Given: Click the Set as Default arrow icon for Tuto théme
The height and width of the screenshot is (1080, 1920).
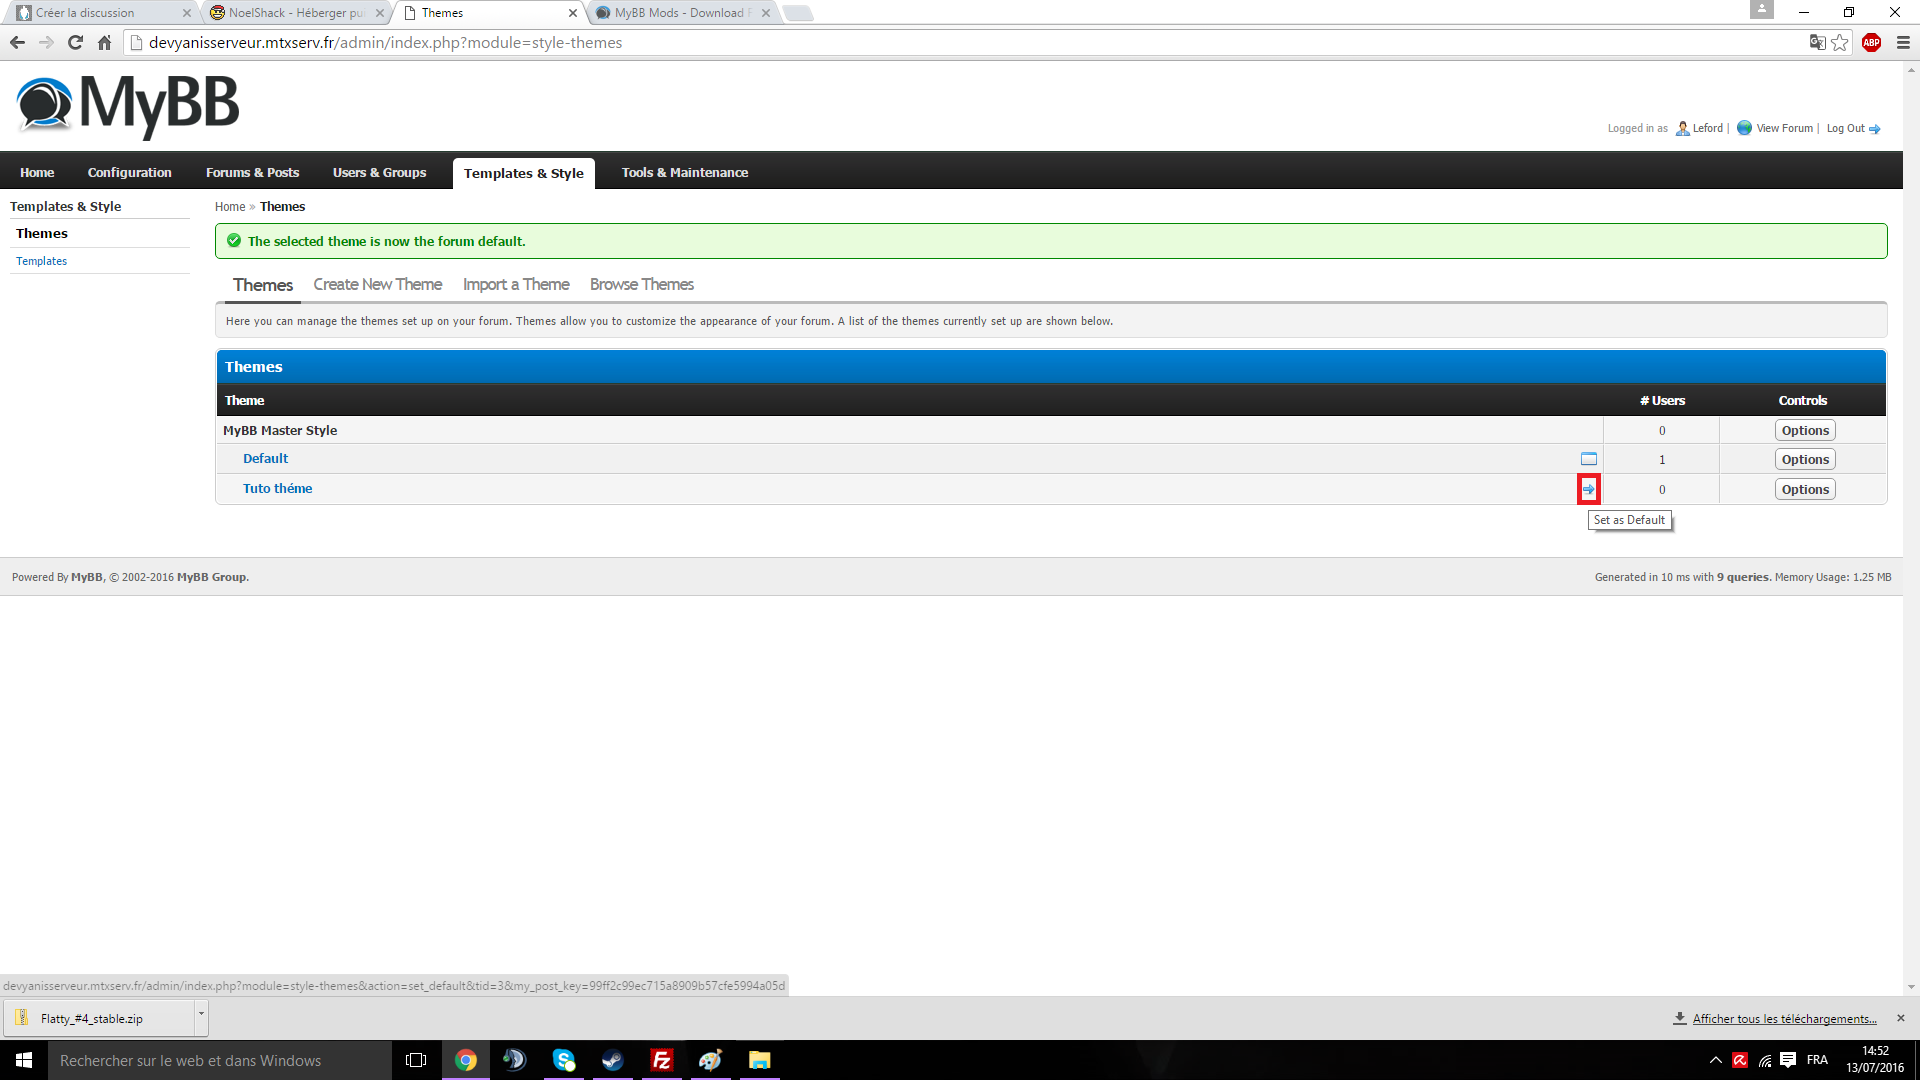Looking at the screenshot, I should click(x=1588, y=489).
